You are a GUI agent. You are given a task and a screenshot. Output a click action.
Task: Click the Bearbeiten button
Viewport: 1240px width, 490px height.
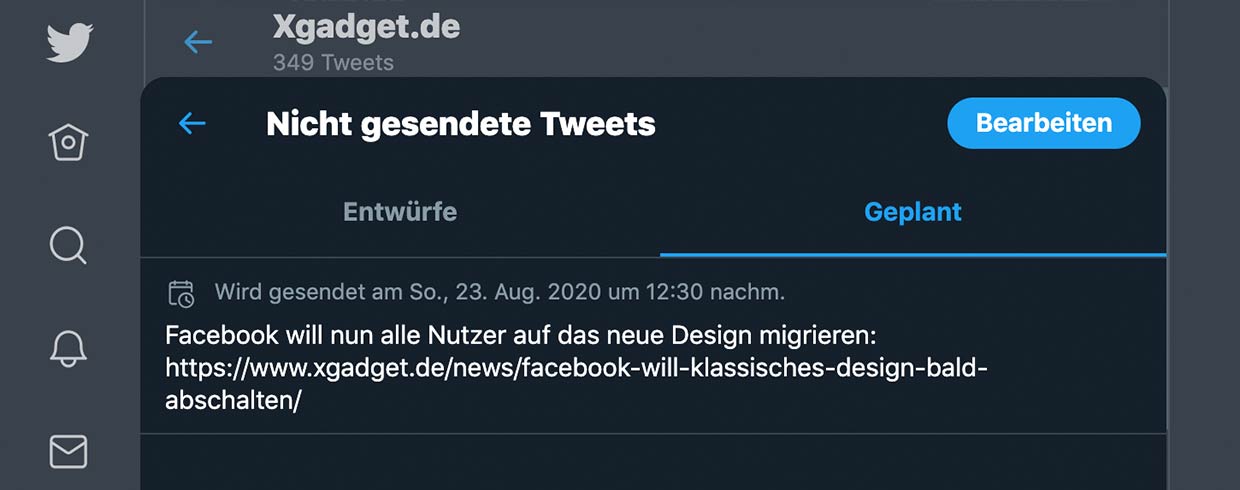click(1044, 123)
